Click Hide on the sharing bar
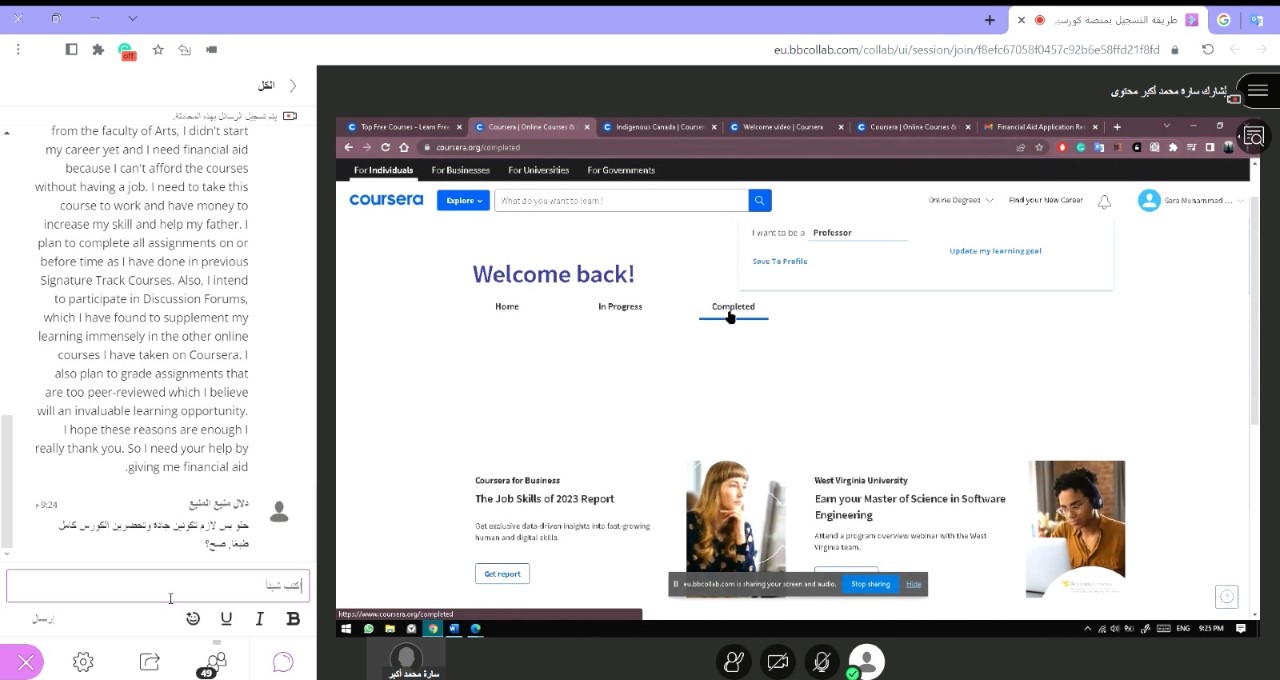This screenshot has height=680, width=1280. (913, 584)
